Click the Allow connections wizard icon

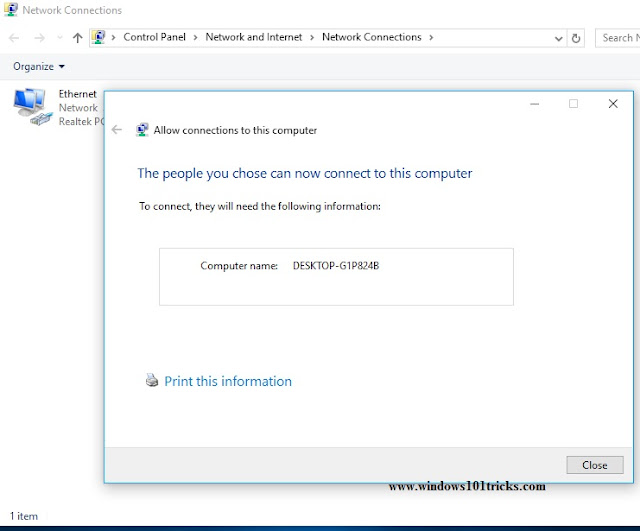coord(142,130)
